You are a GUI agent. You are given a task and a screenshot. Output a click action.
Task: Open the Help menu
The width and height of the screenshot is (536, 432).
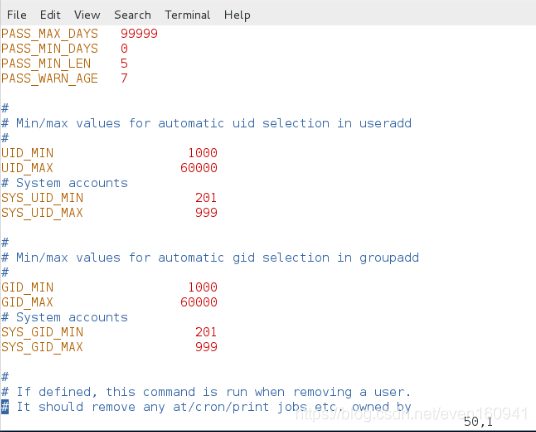pos(237,15)
